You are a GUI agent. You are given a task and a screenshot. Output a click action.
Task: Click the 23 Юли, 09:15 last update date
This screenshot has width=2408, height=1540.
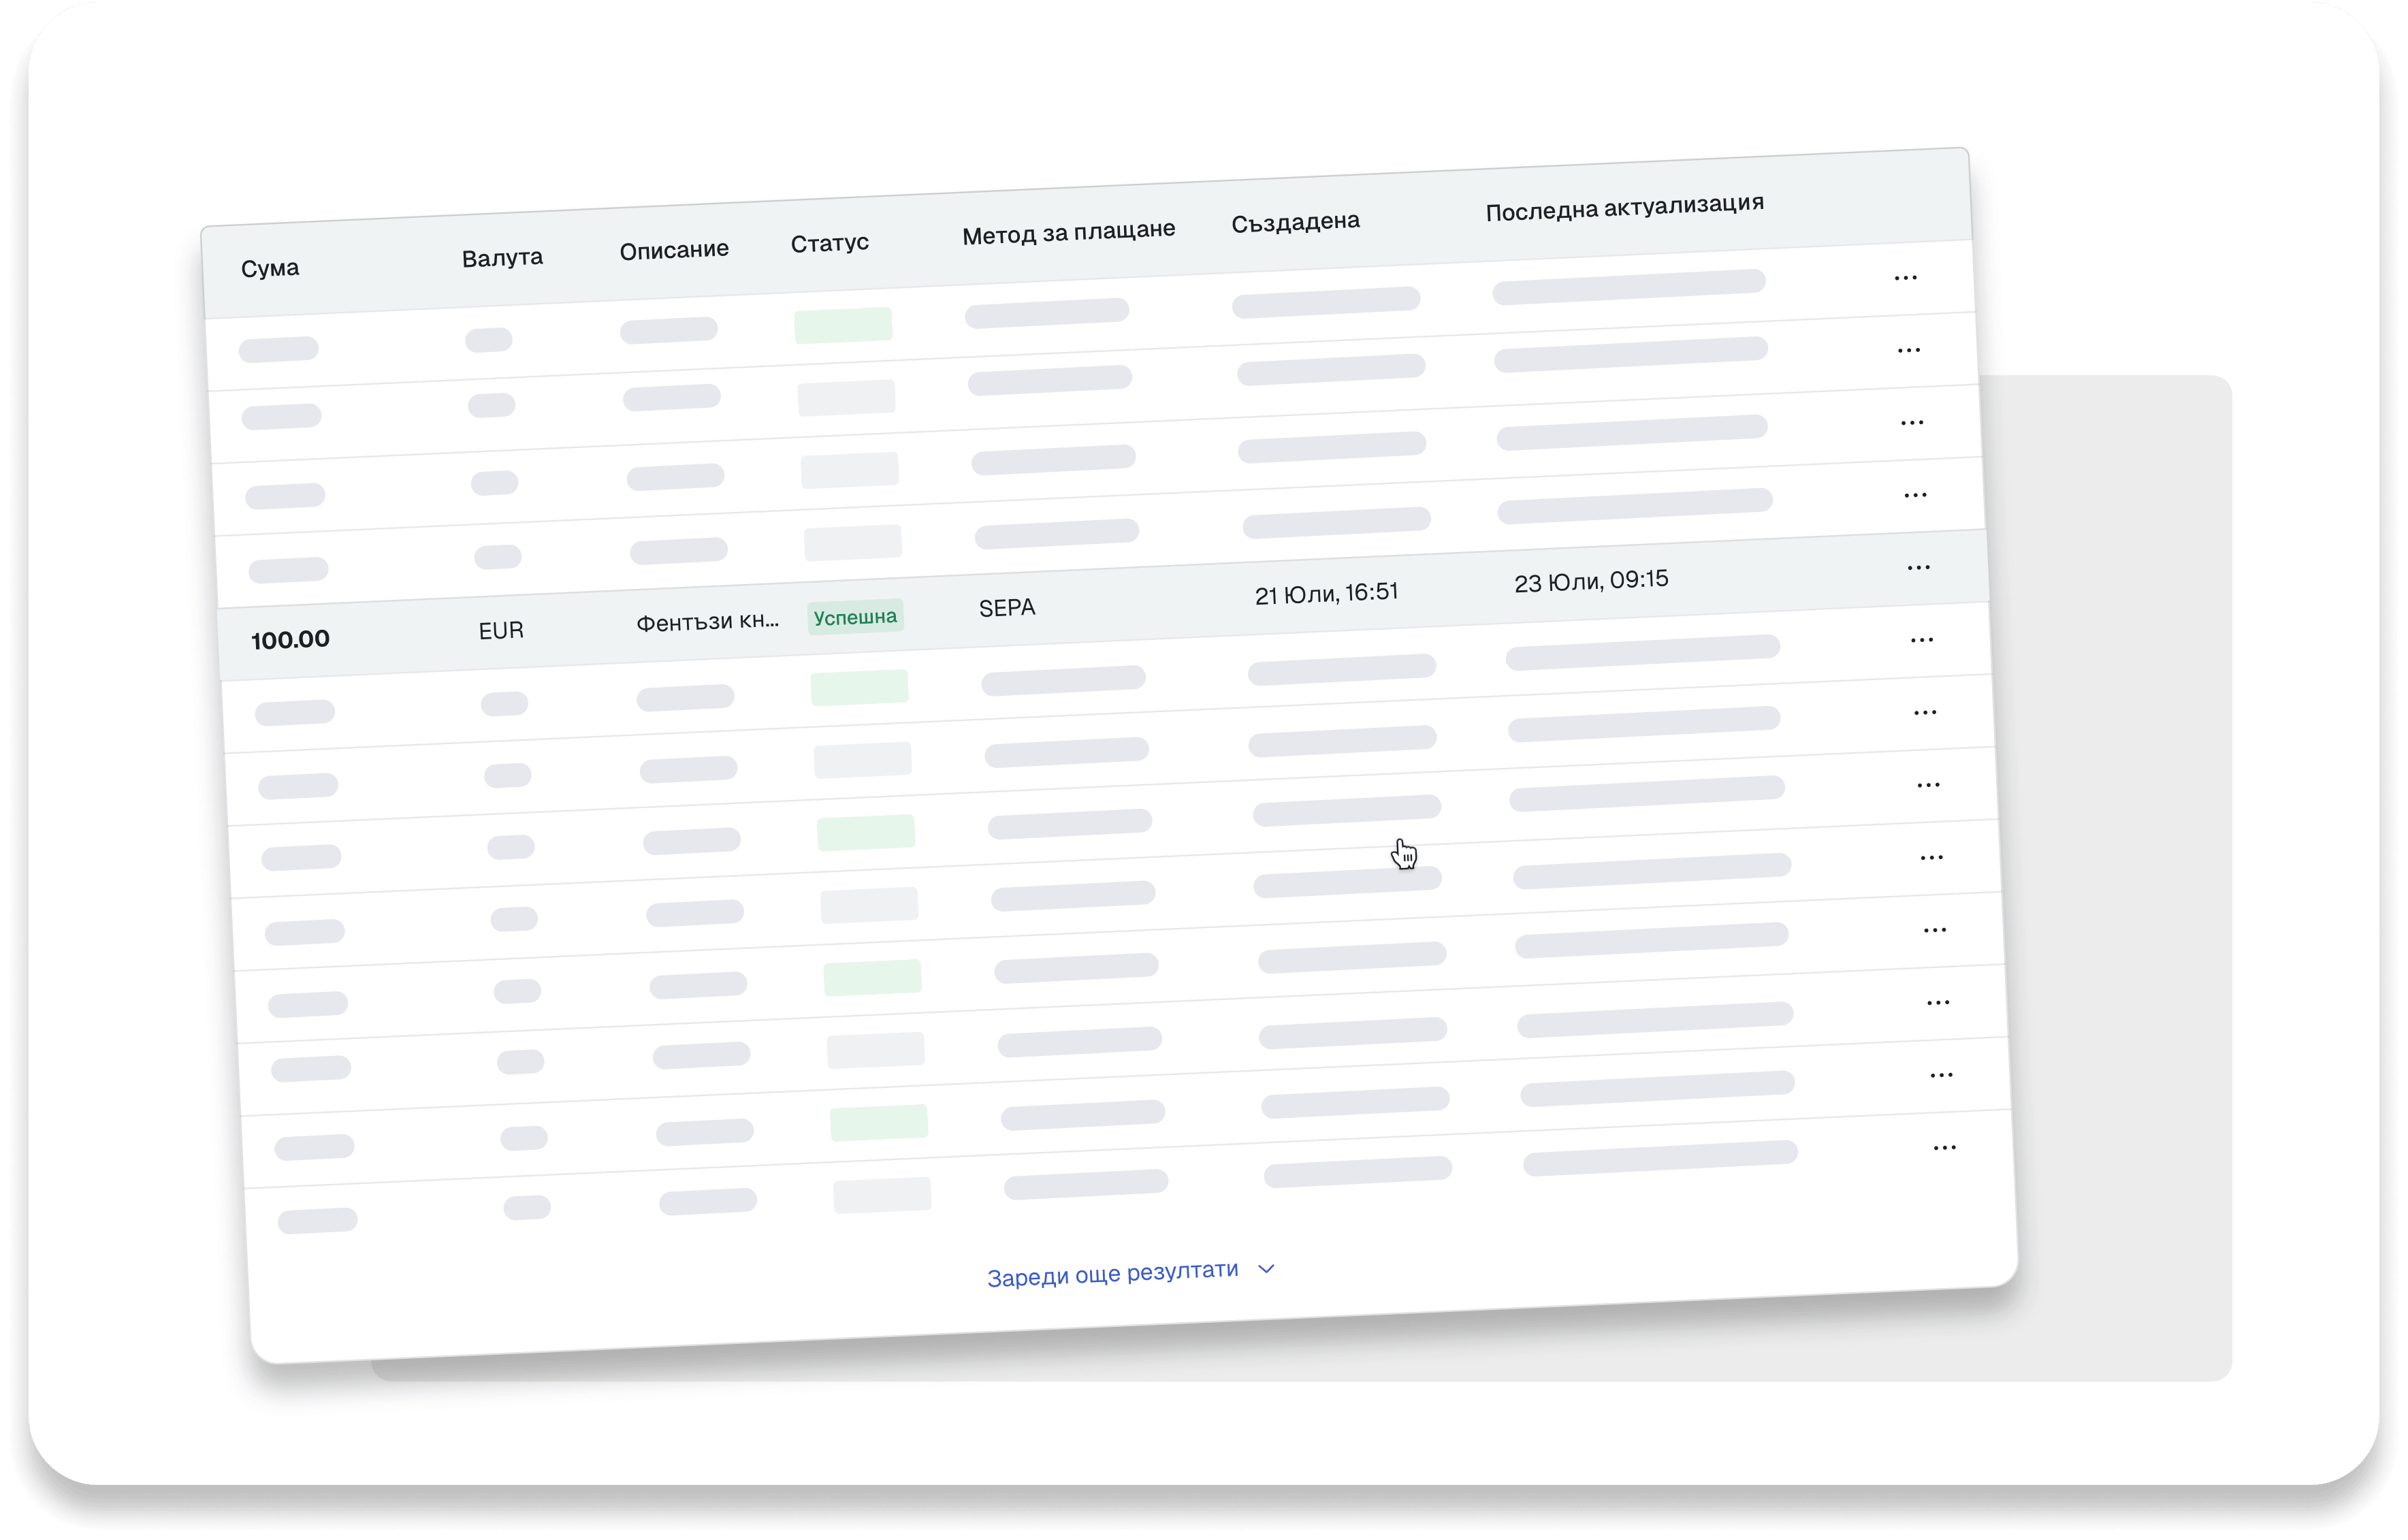point(1591,581)
